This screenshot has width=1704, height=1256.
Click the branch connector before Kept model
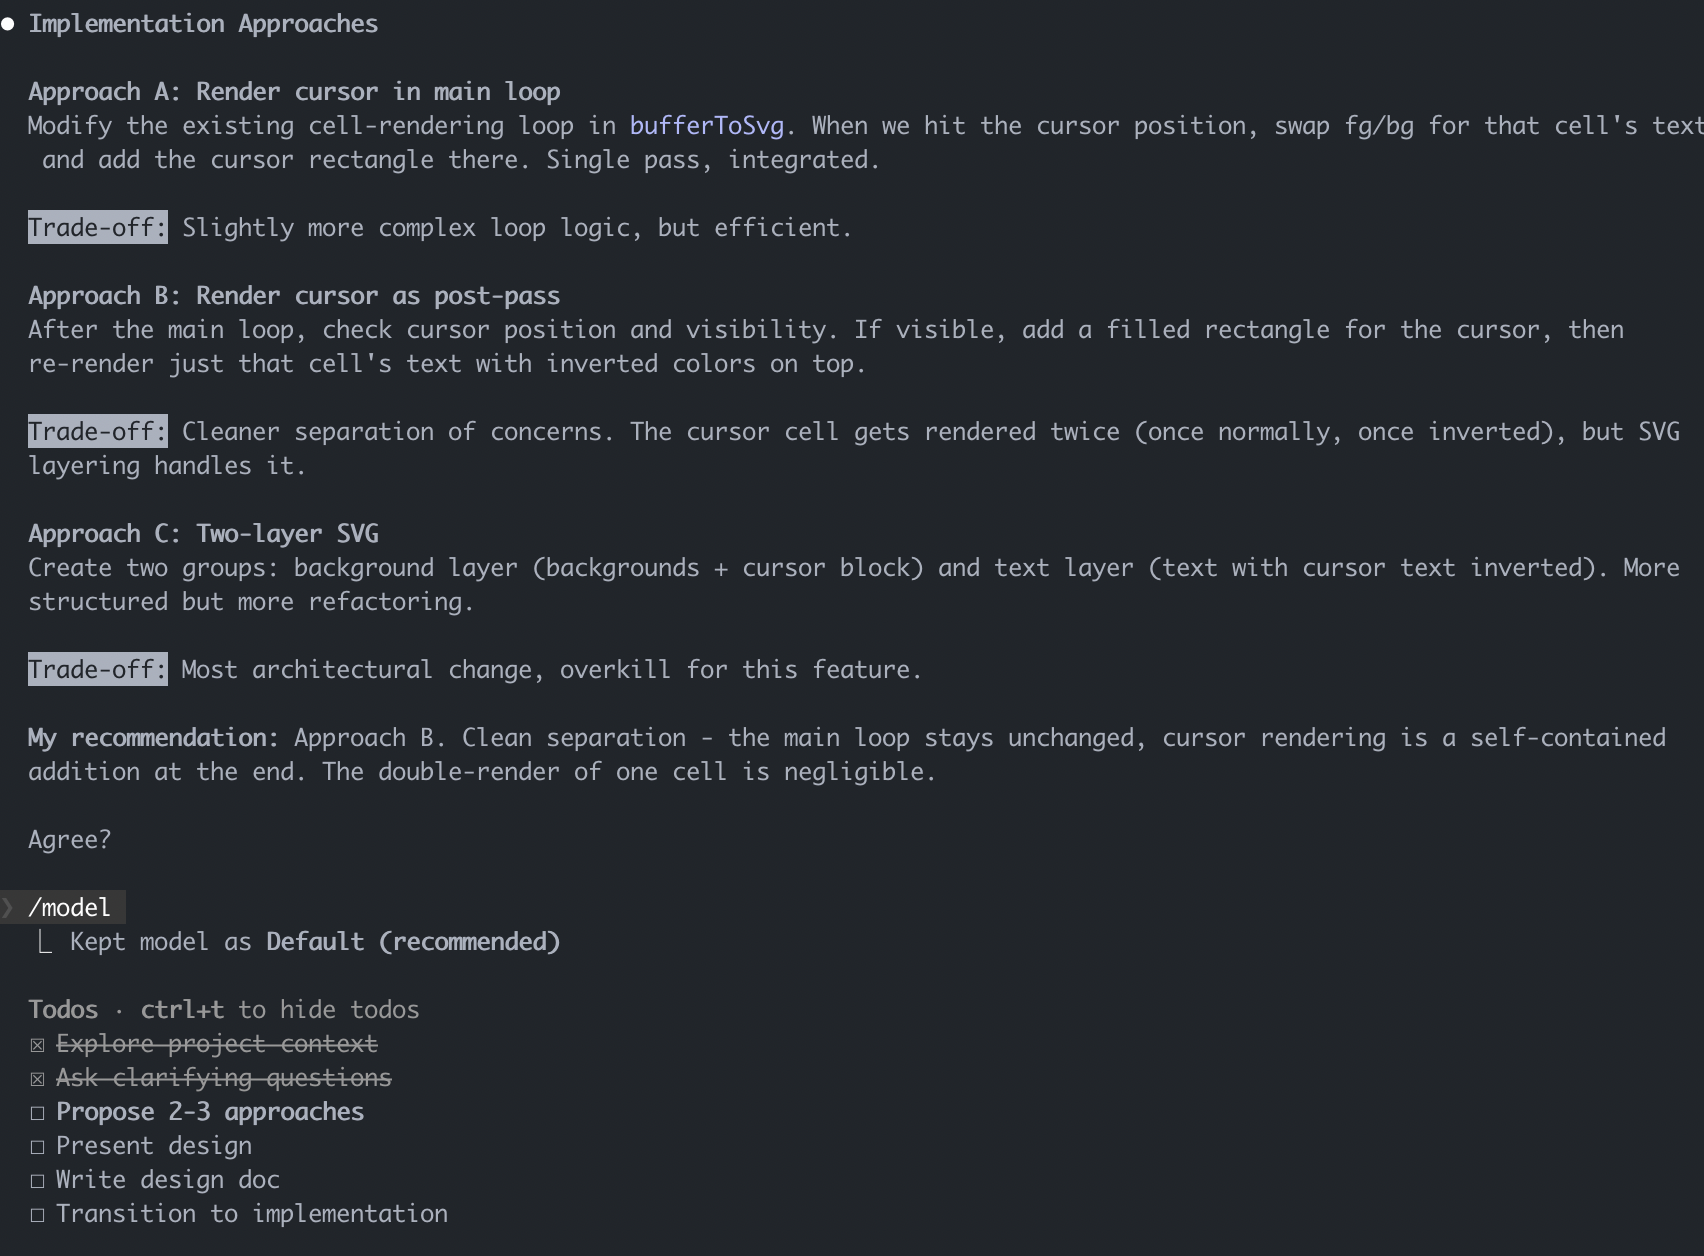tap(44, 942)
